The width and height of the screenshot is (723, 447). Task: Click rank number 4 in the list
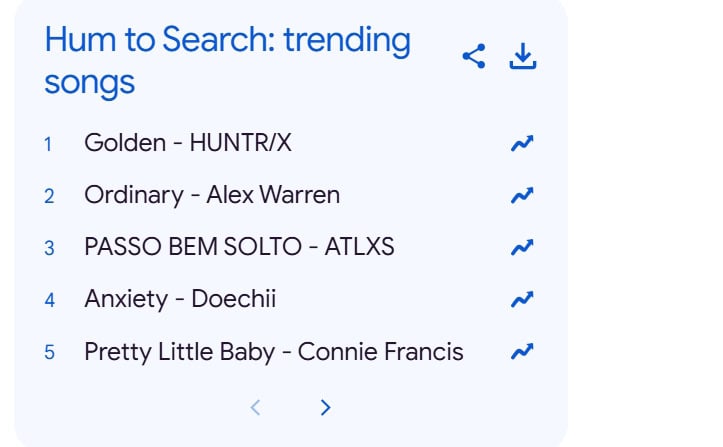pyautogui.click(x=49, y=300)
